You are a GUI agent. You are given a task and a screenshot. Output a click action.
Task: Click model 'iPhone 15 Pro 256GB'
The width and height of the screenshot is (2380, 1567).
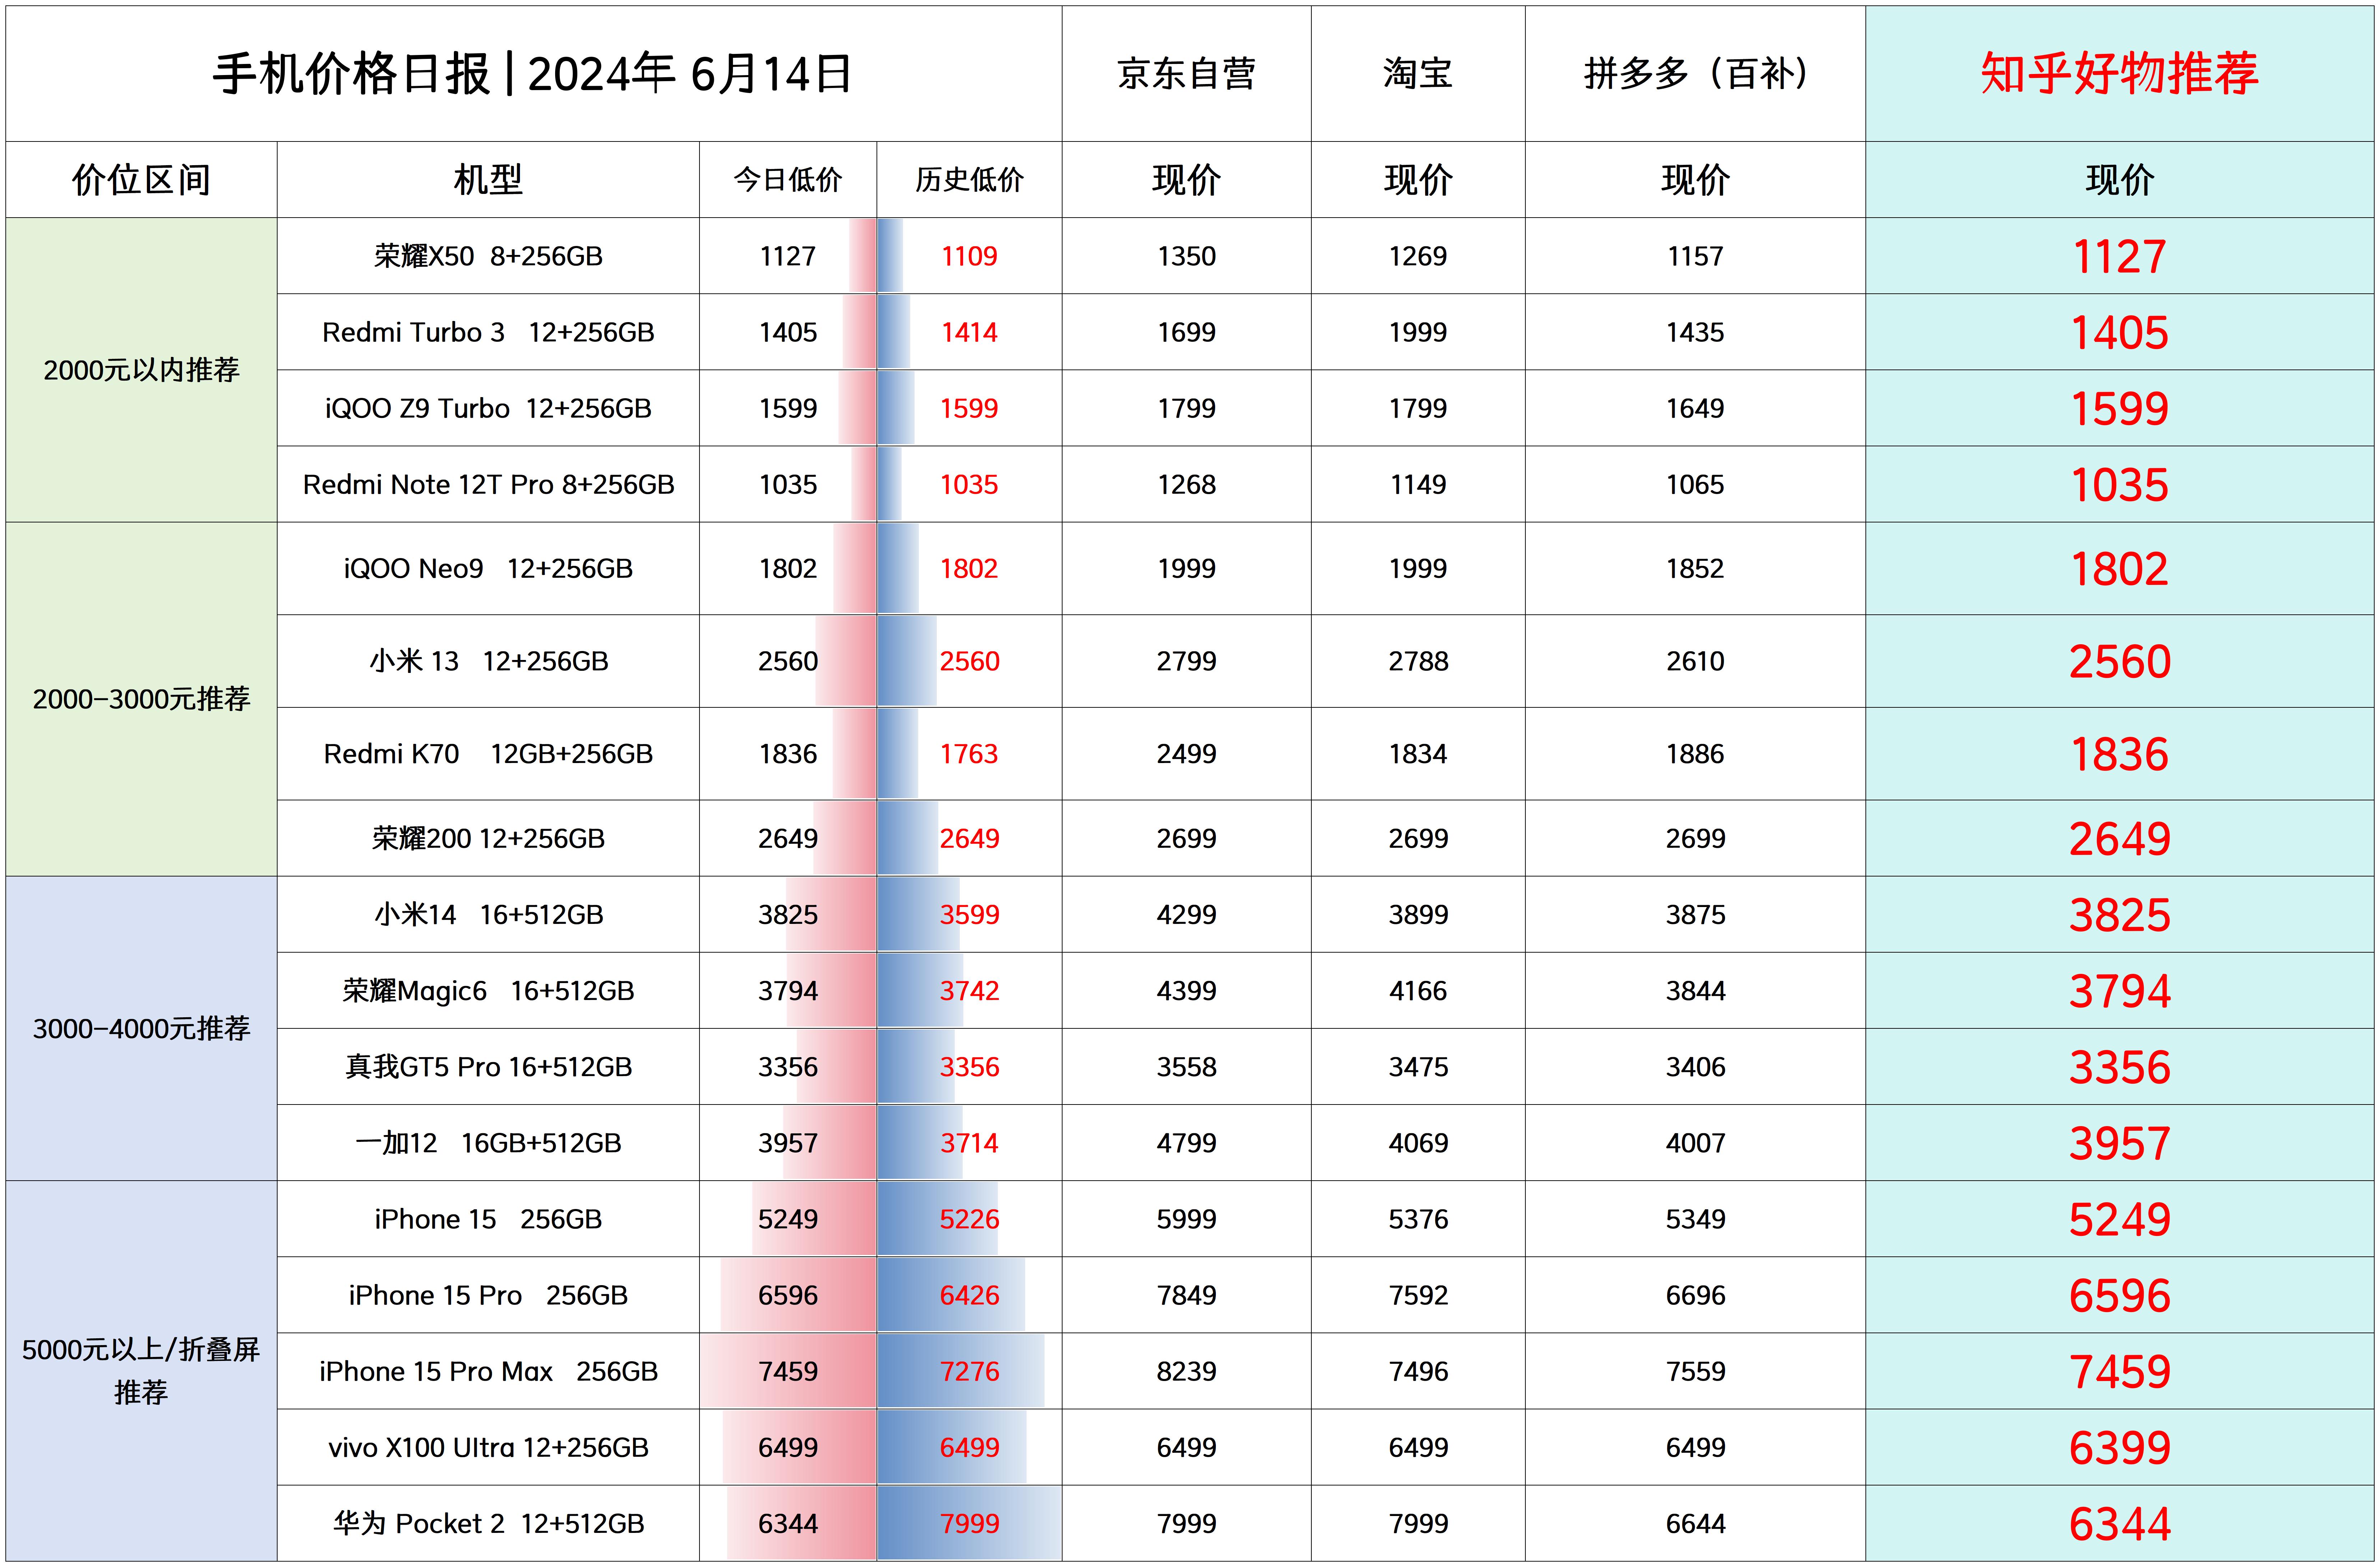(488, 1295)
